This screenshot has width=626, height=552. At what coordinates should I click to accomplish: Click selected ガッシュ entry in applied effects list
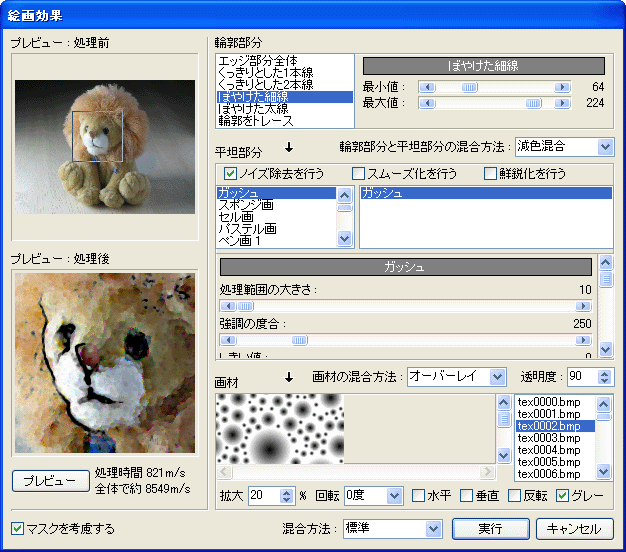486,193
